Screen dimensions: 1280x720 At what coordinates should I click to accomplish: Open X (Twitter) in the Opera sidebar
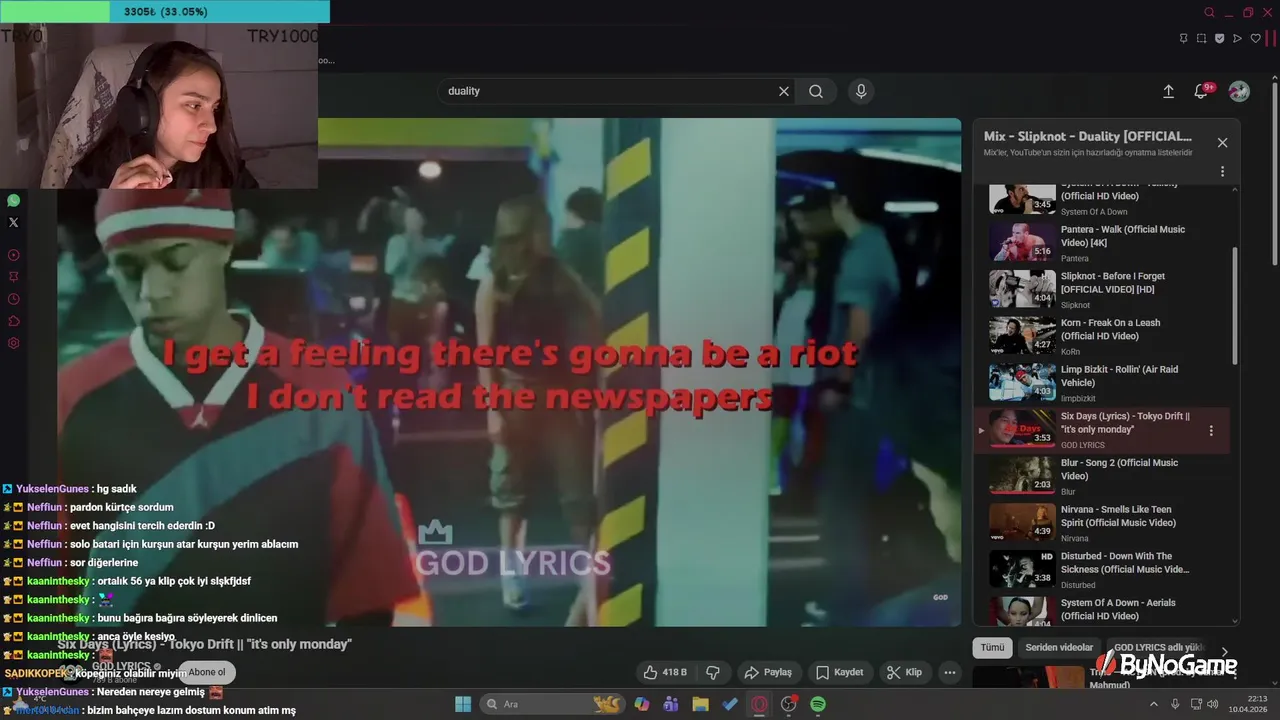(13, 223)
